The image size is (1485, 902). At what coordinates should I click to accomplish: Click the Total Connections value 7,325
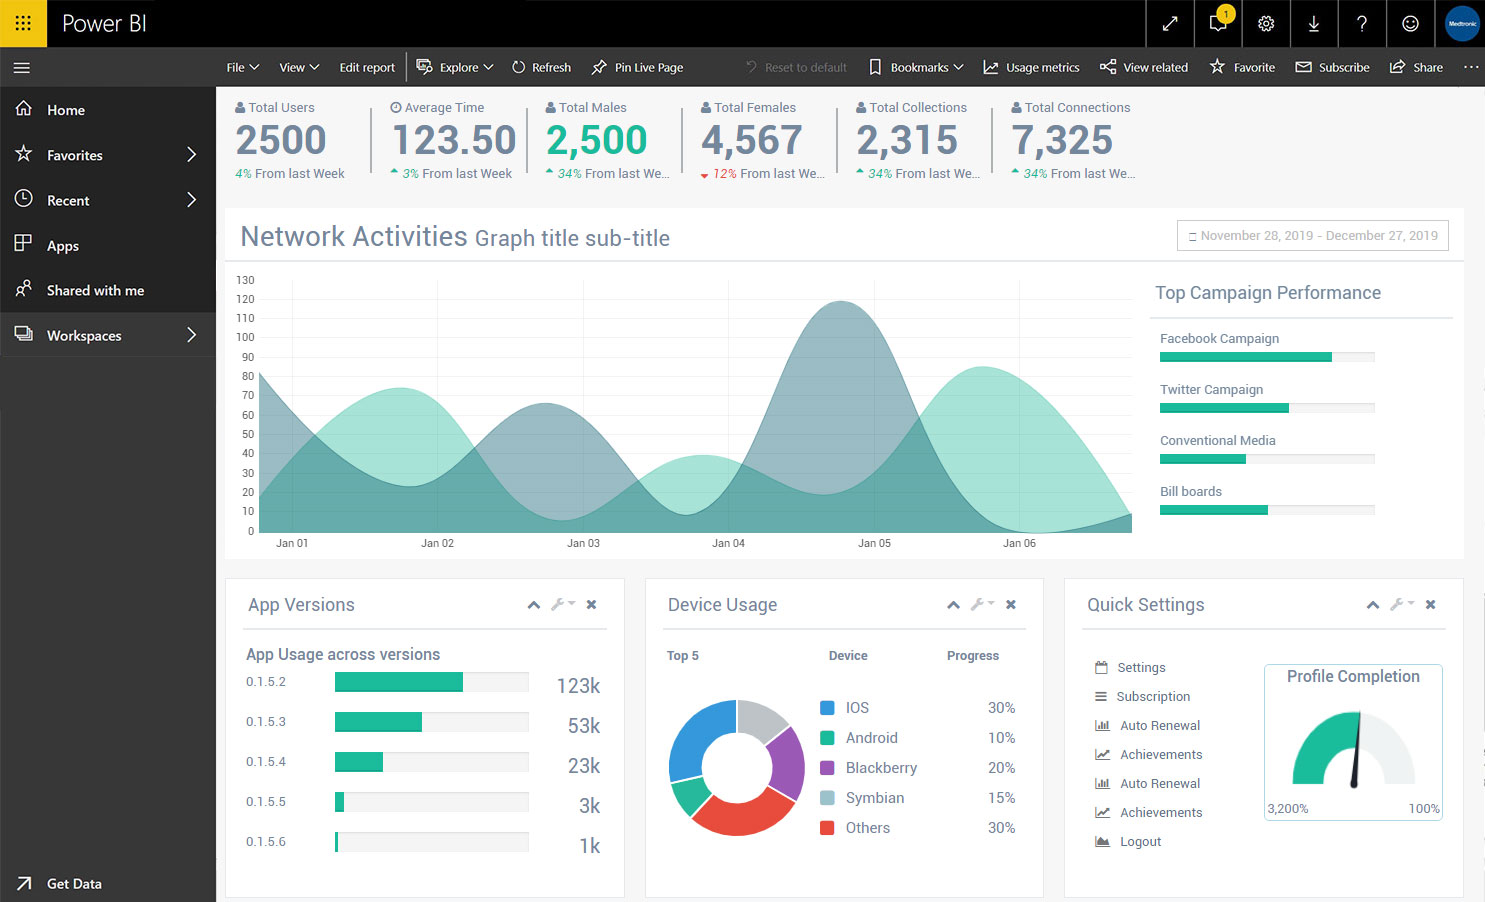[1062, 140]
